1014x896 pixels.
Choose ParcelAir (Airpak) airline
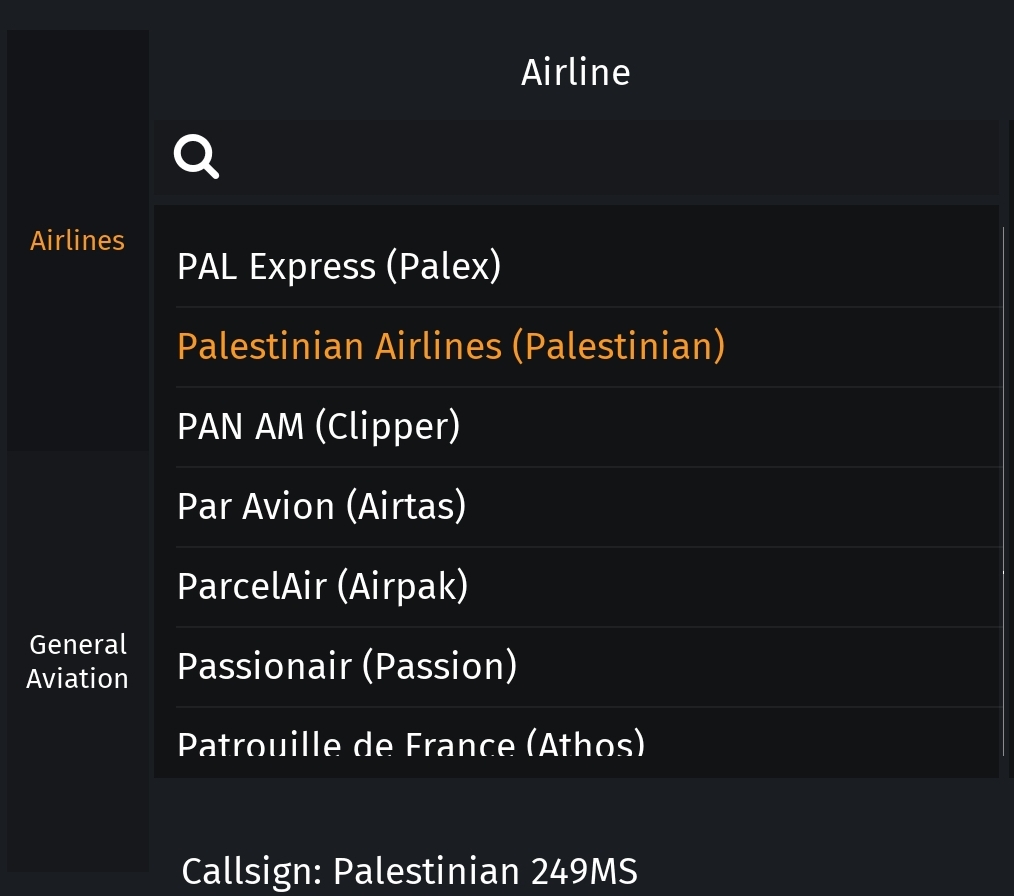coord(322,586)
